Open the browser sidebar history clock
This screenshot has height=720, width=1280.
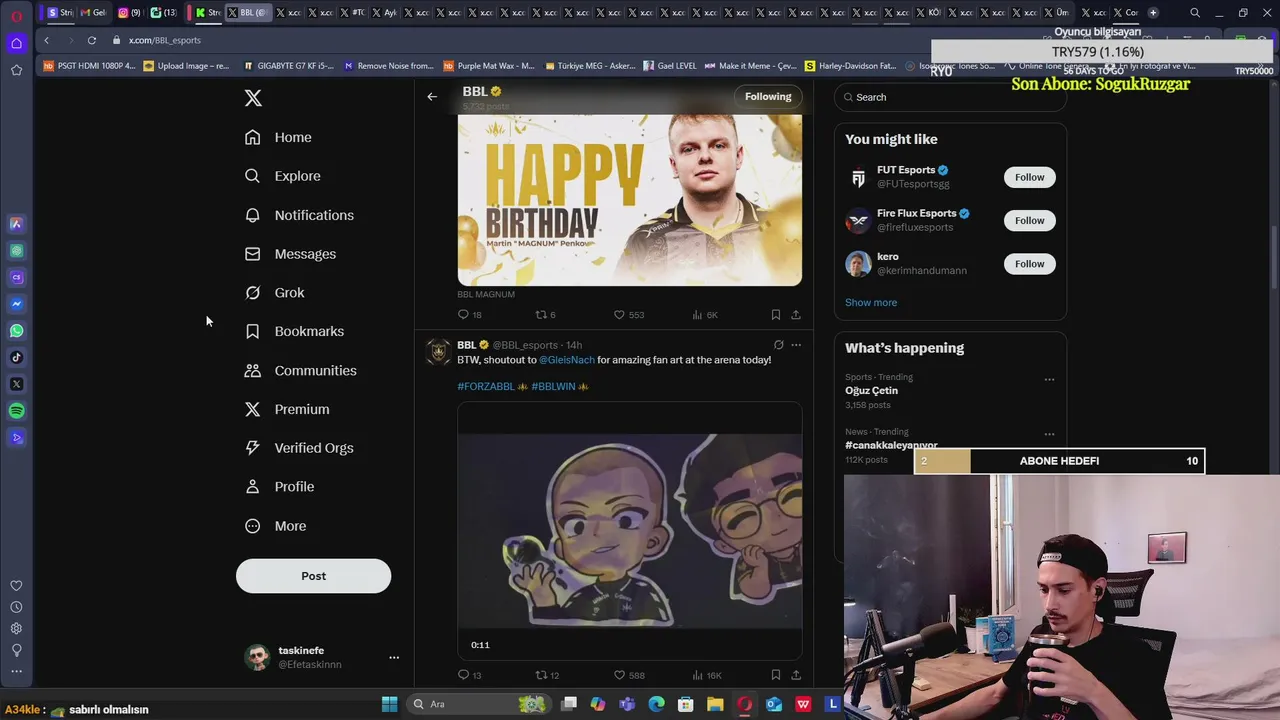click(16, 607)
